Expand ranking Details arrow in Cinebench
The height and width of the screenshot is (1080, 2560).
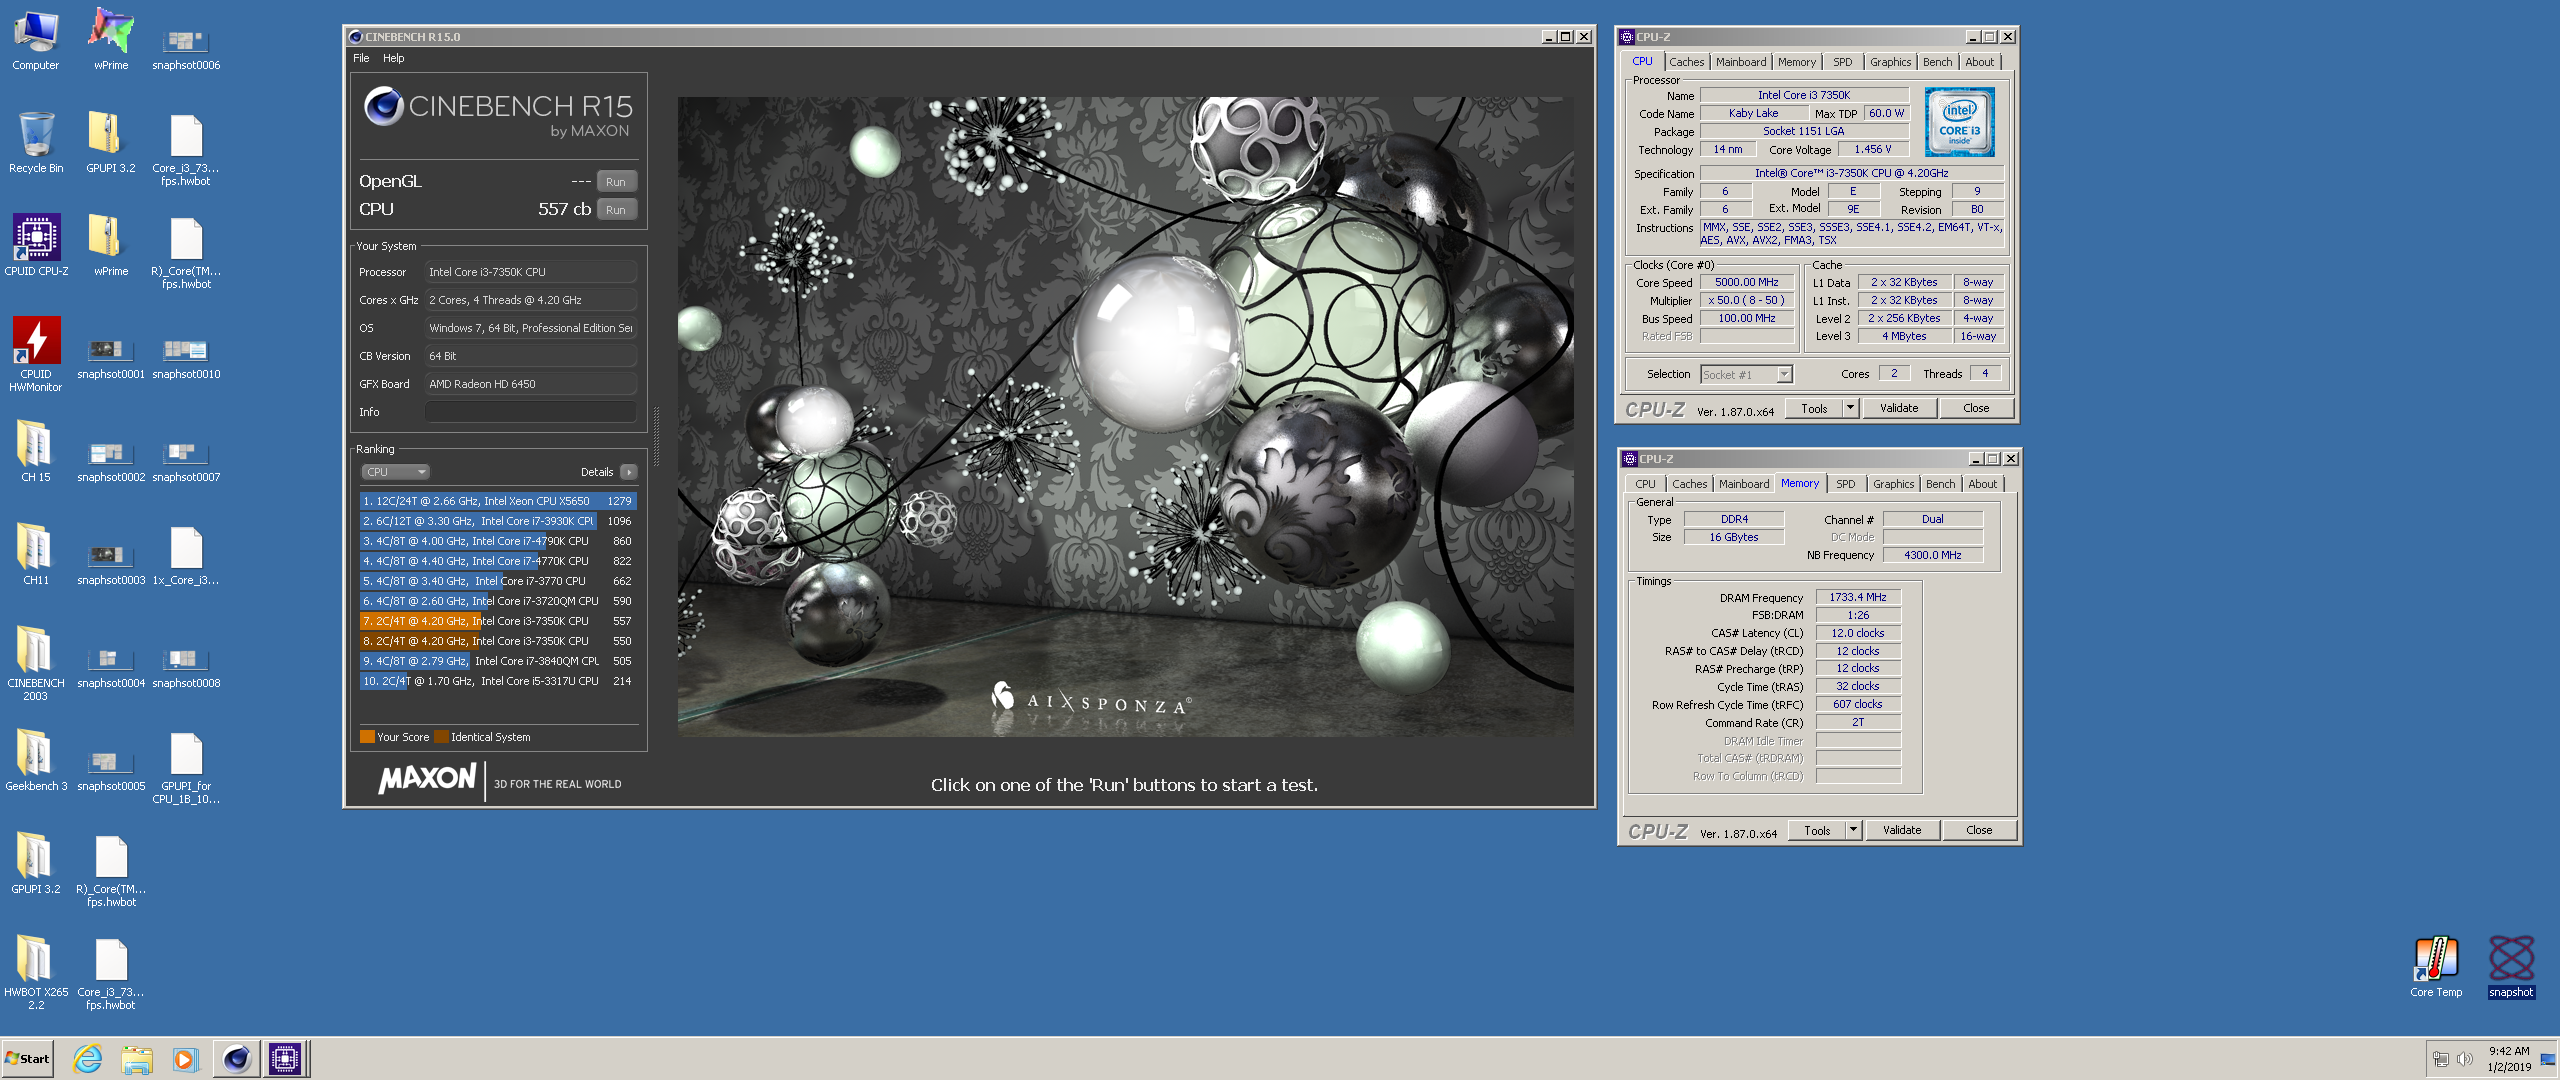tap(628, 472)
